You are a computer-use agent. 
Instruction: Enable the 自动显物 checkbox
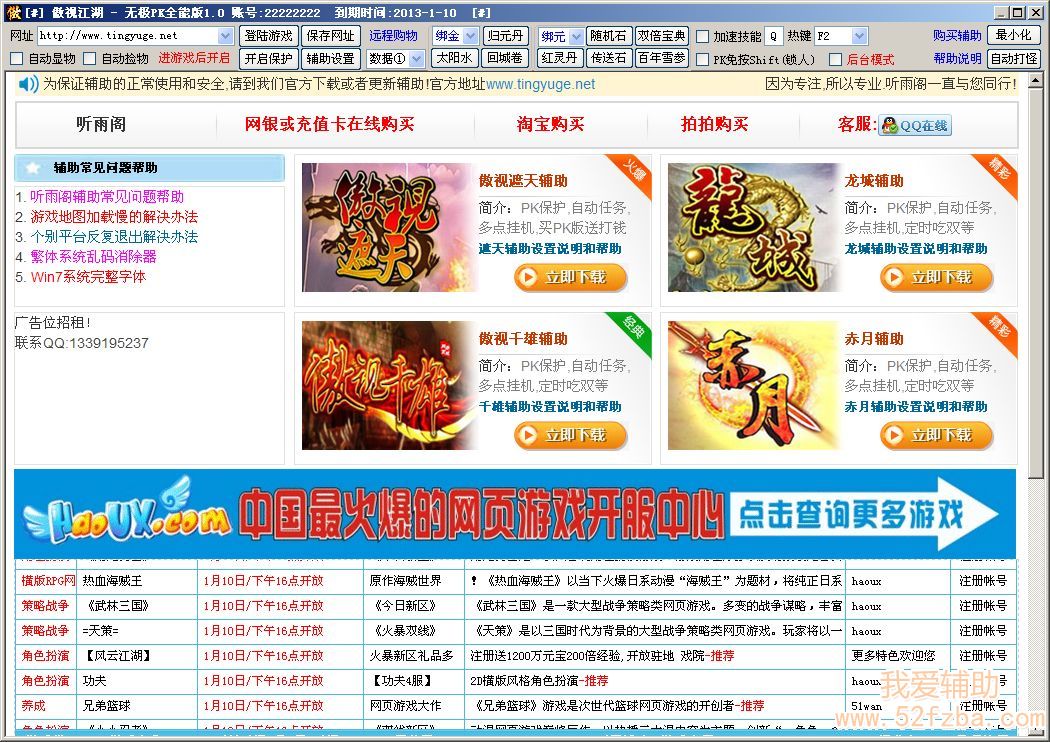tap(17, 59)
